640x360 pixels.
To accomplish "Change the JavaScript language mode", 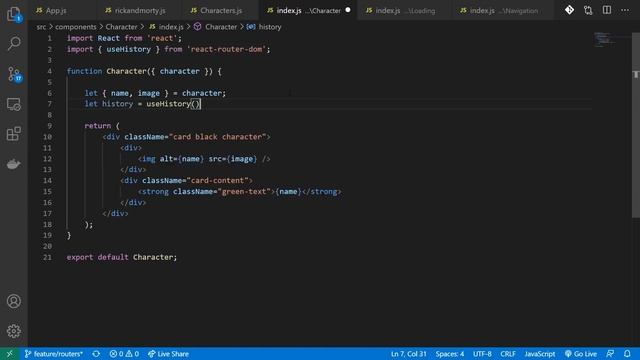I will point(540,354).
